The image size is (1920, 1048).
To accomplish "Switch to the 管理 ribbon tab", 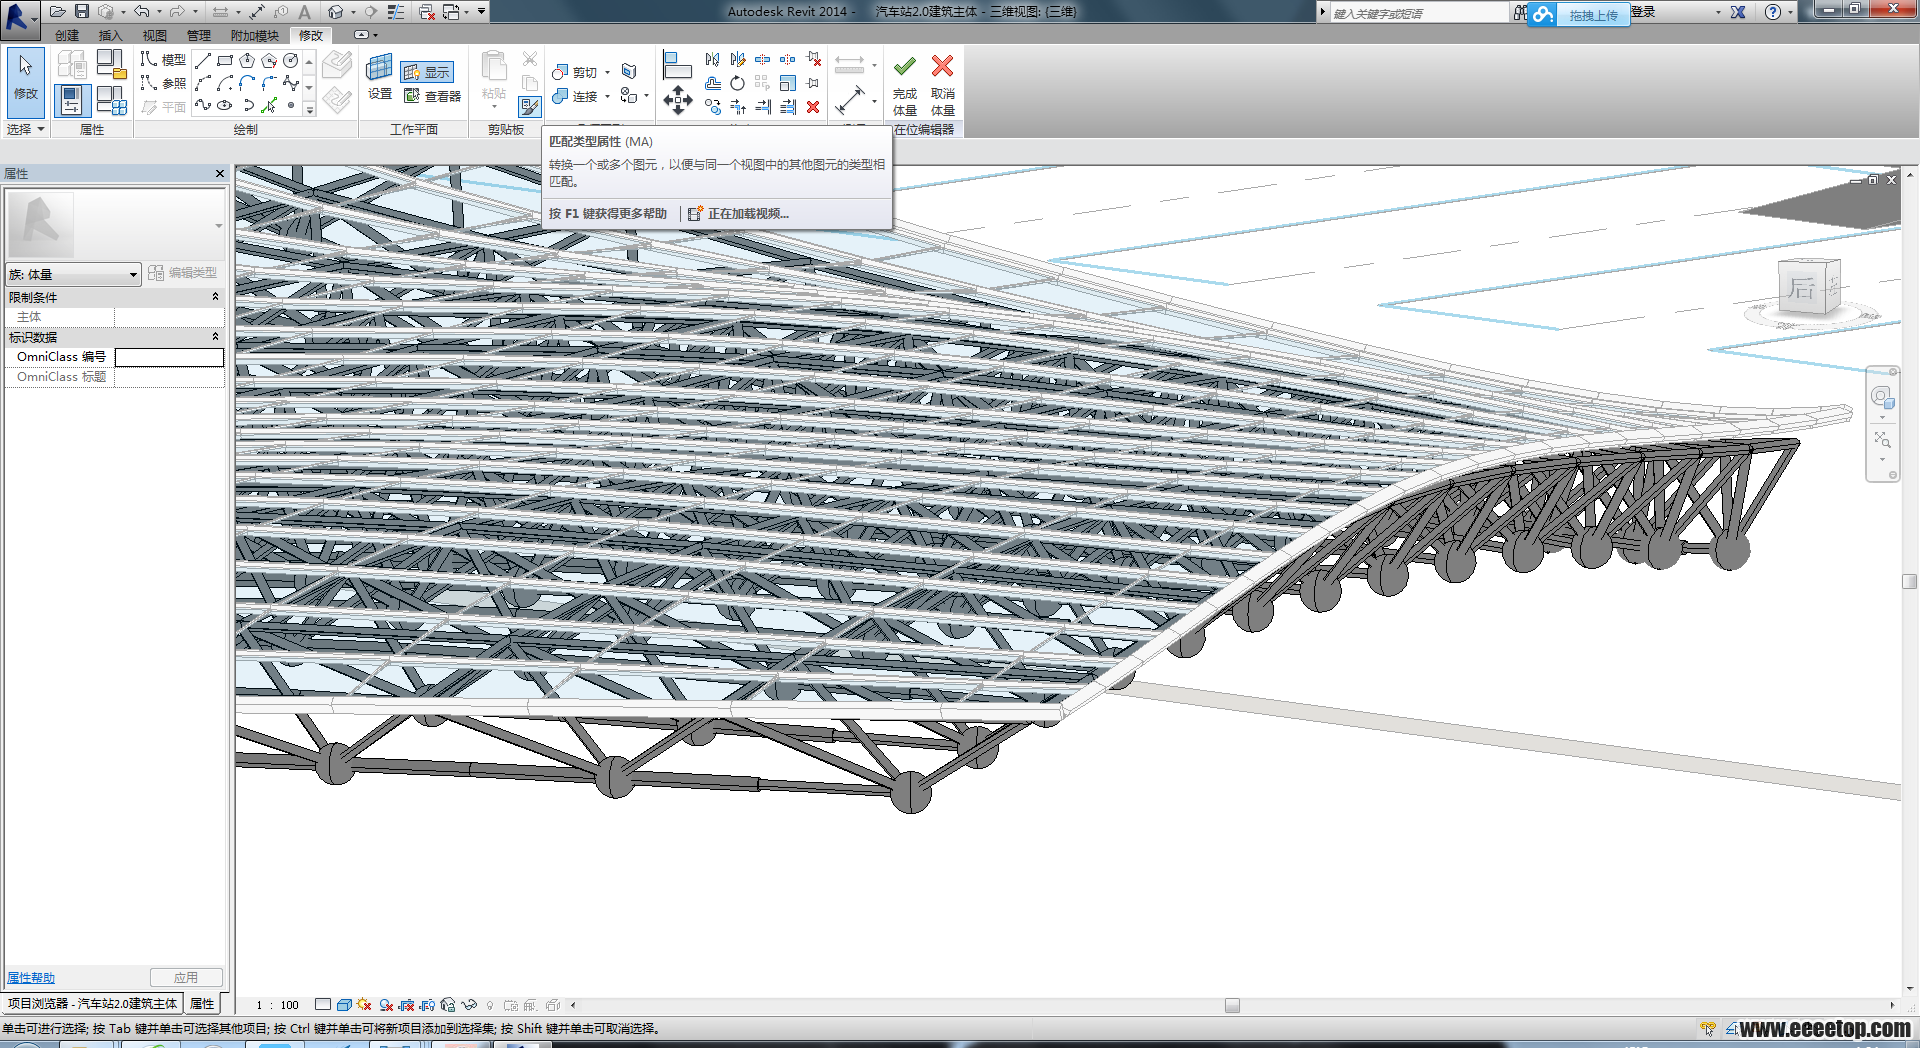I will coord(198,35).
